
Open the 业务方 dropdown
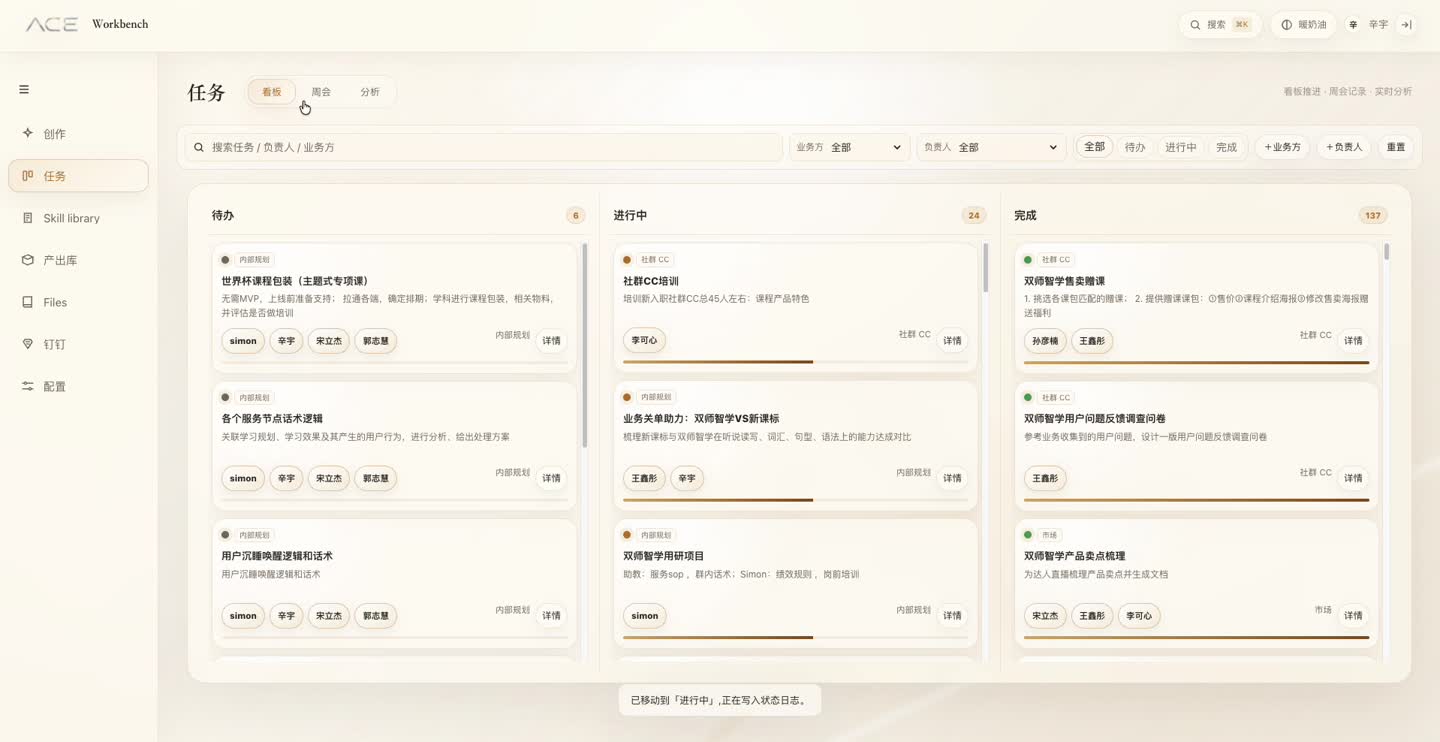850,147
